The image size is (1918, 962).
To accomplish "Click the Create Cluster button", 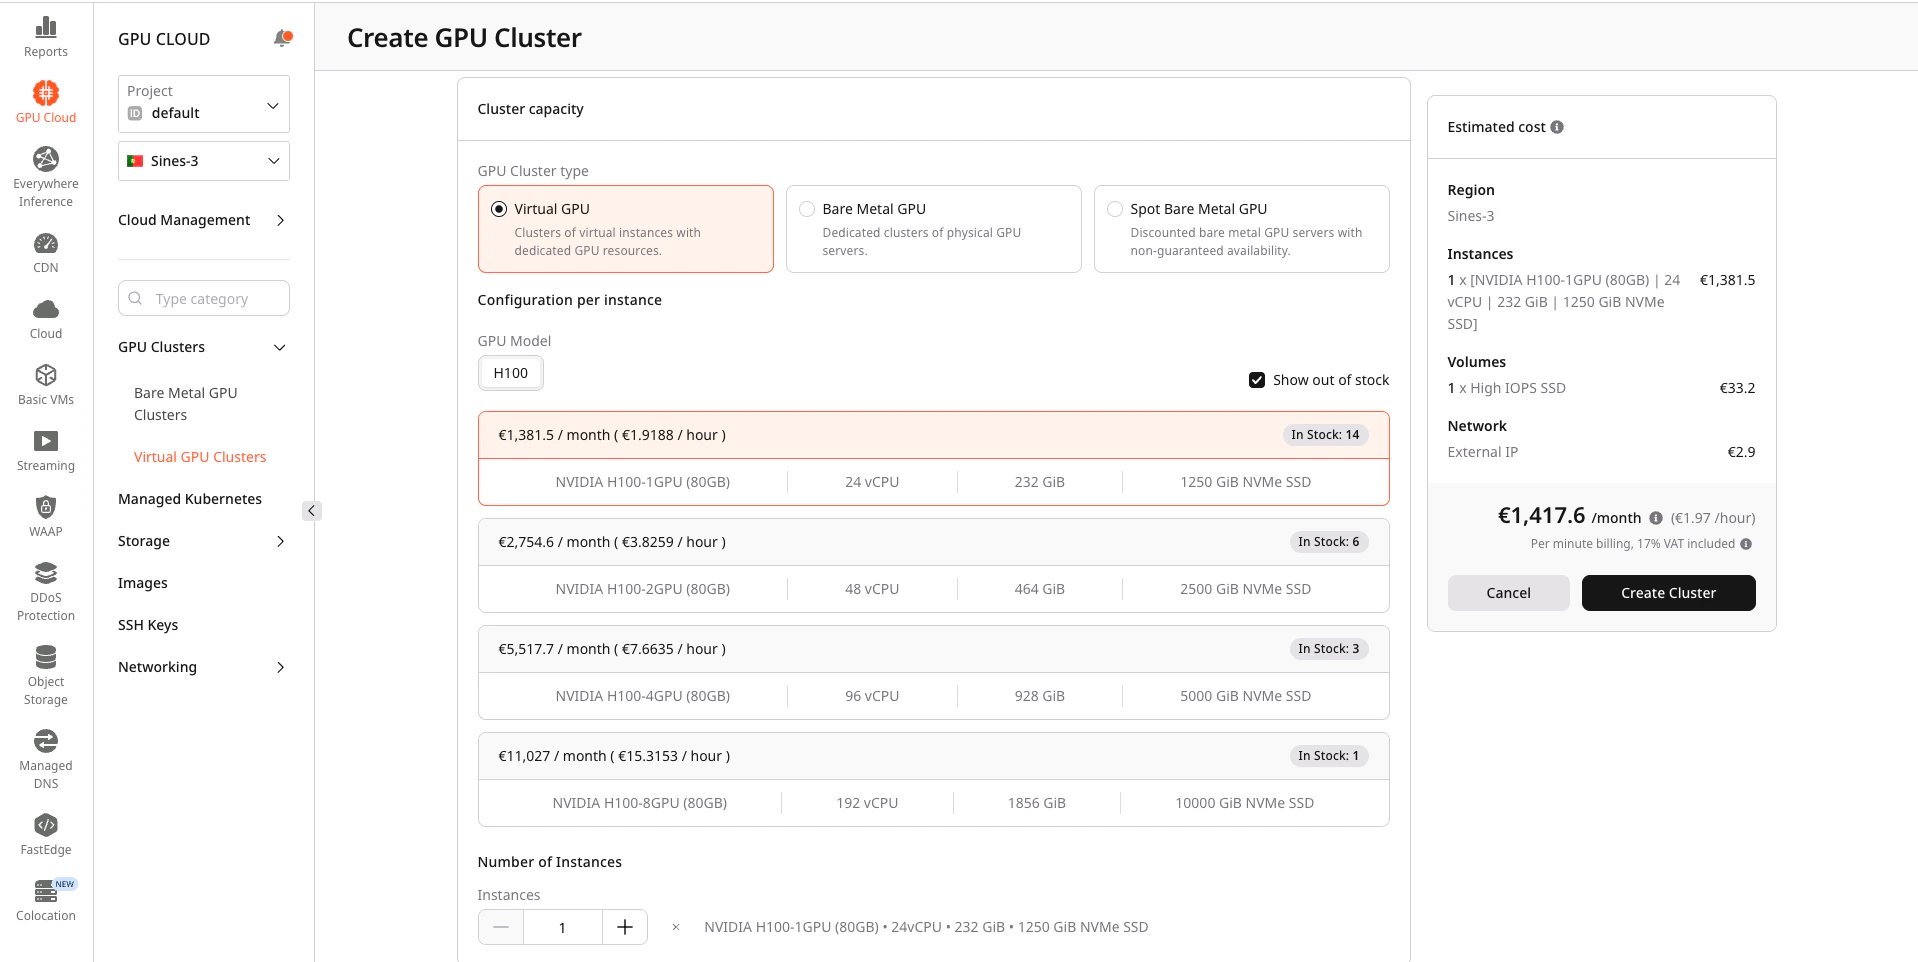I will (x=1667, y=592).
